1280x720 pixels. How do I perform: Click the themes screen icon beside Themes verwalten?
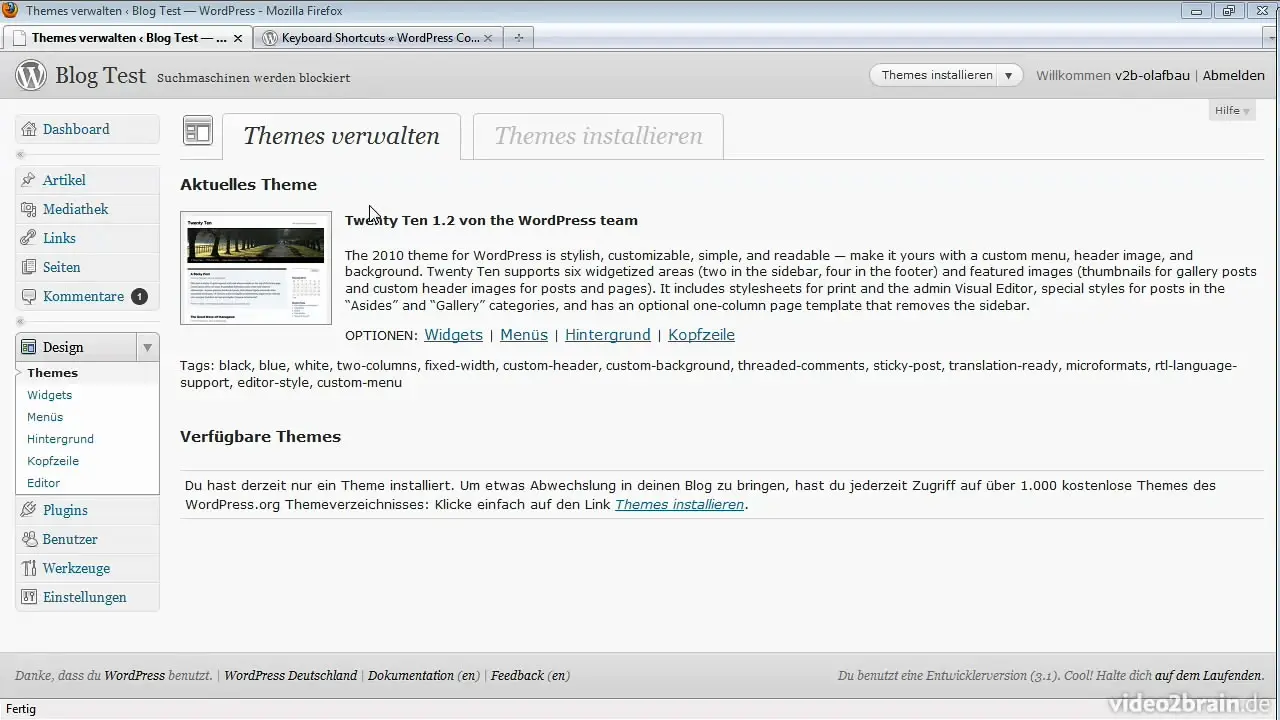click(x=198, y=131)
